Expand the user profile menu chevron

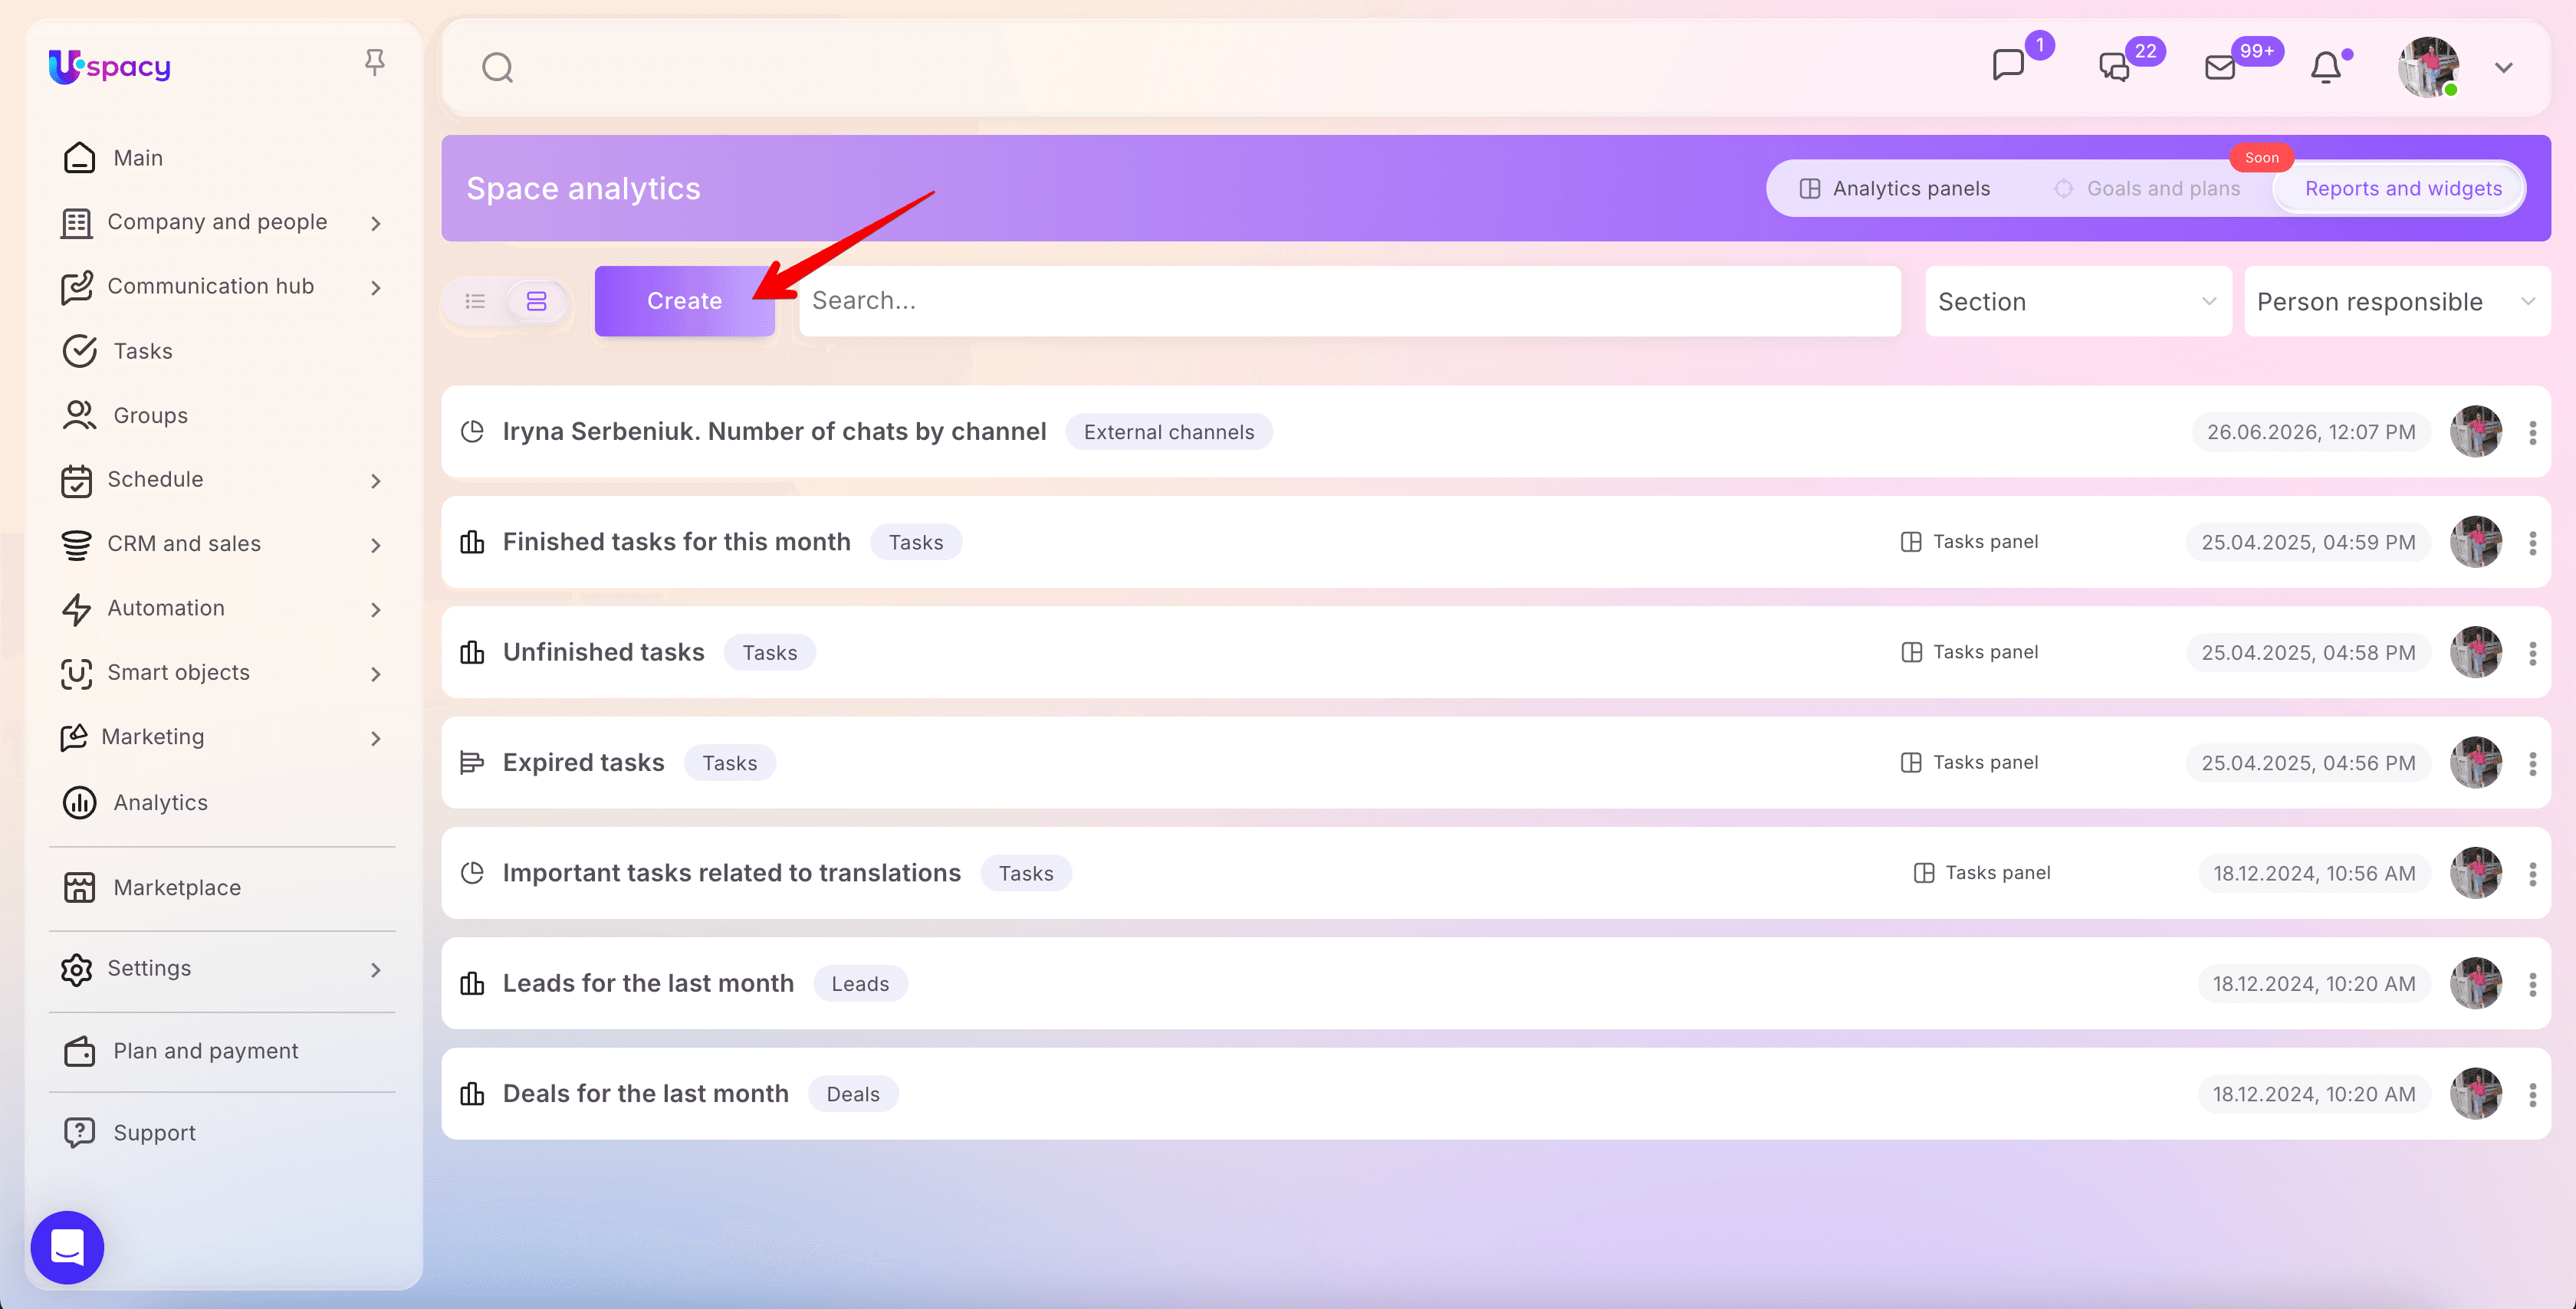(2504, 68)
